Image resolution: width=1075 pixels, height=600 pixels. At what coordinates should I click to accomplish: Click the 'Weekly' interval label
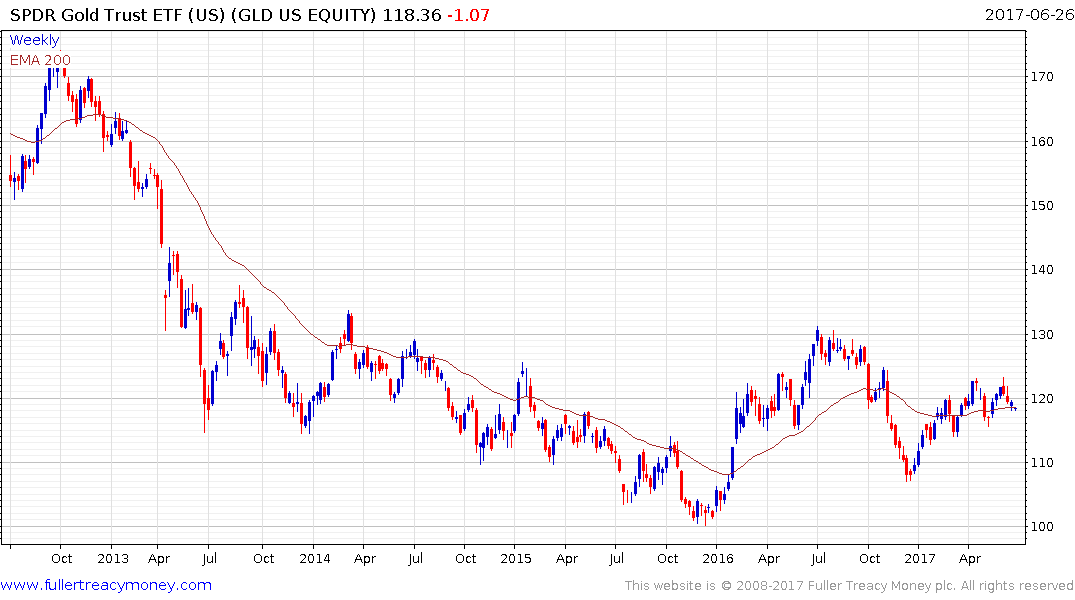(x=34, y=40)
